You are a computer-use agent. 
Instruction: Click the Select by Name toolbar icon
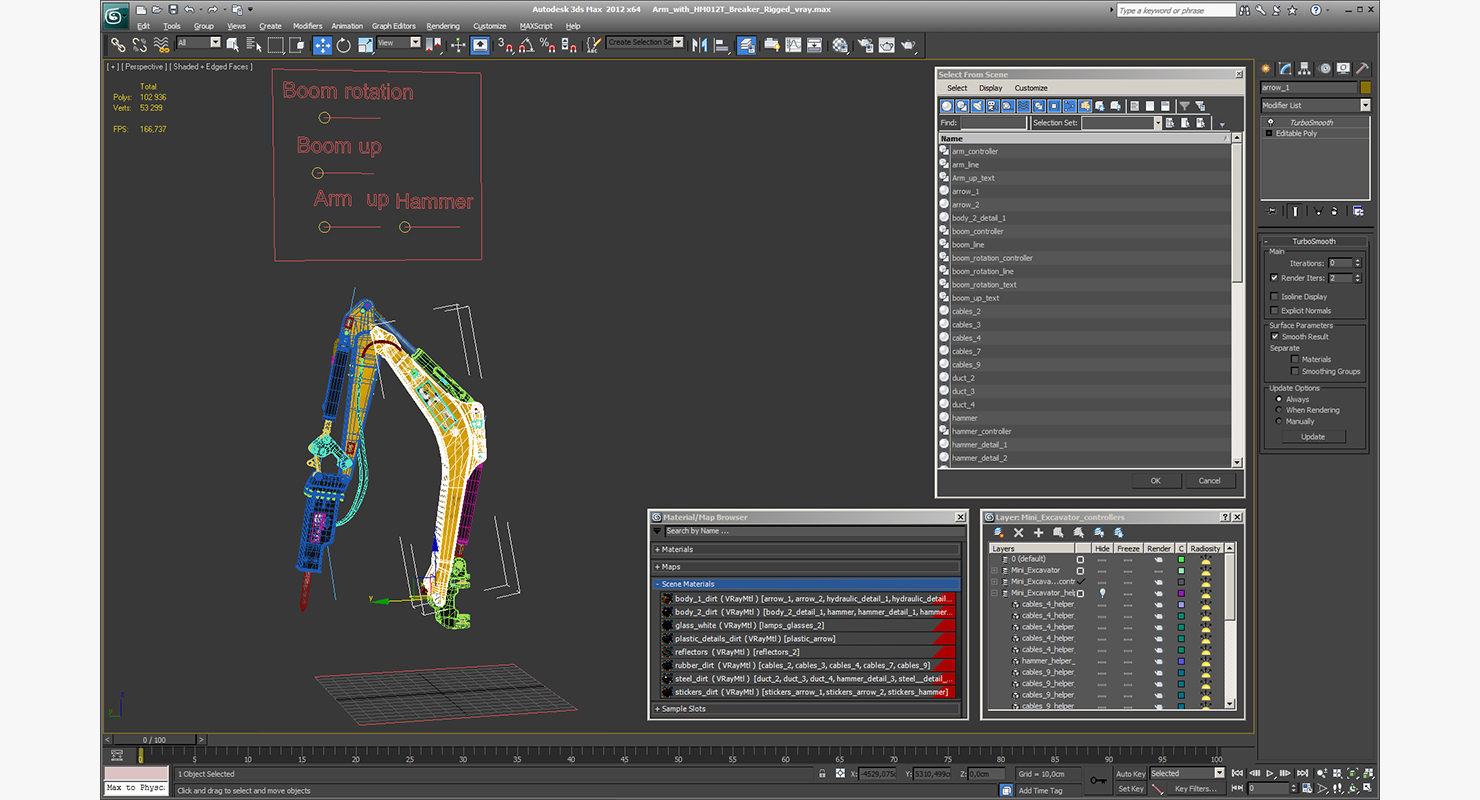point(253,45)
